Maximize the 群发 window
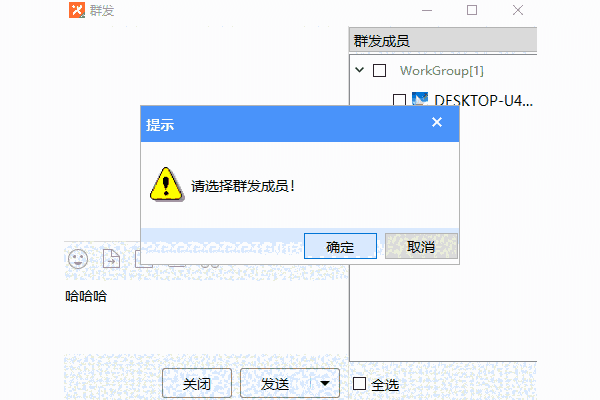The width and height of the screenshot is (600, 400). [472, 10]
